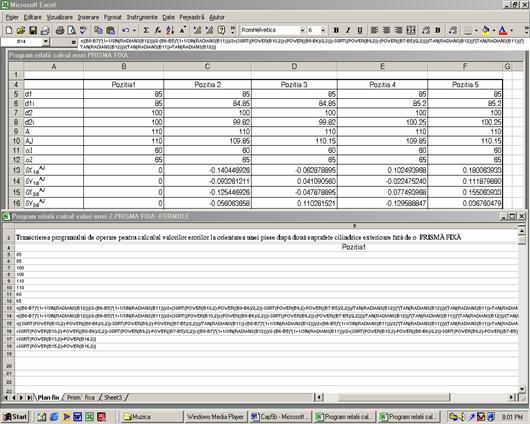Viewport: 530px width, 424px height.
Task: Create a new workbook with New icon
Action: 9,30
